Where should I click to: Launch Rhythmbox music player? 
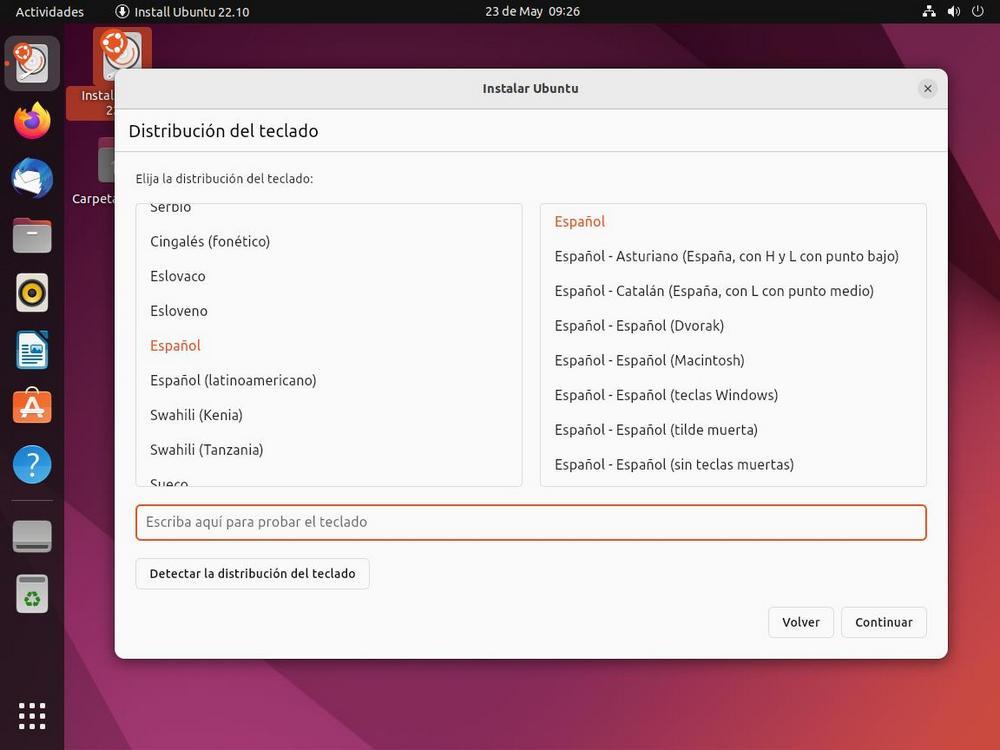point(32,293)
